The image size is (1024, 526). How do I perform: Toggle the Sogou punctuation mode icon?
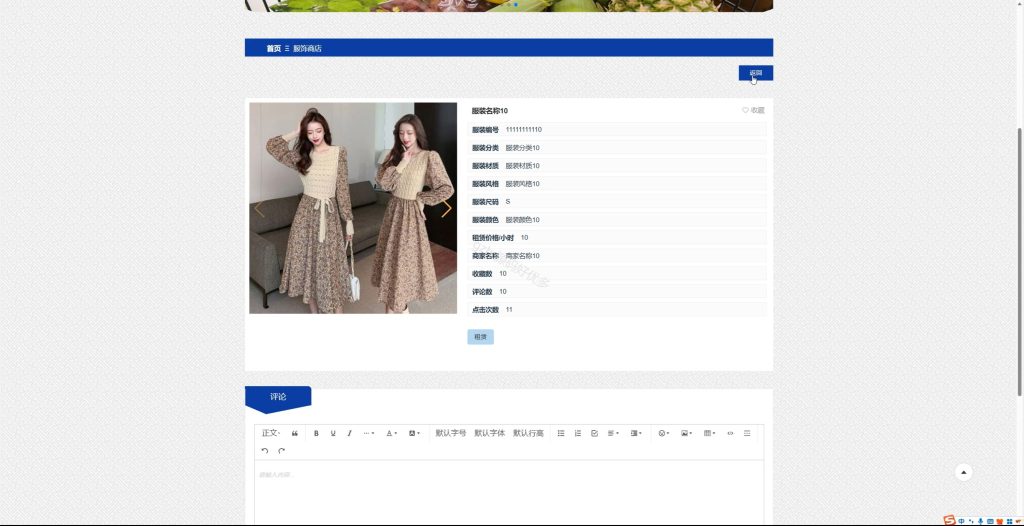point(971,521)
